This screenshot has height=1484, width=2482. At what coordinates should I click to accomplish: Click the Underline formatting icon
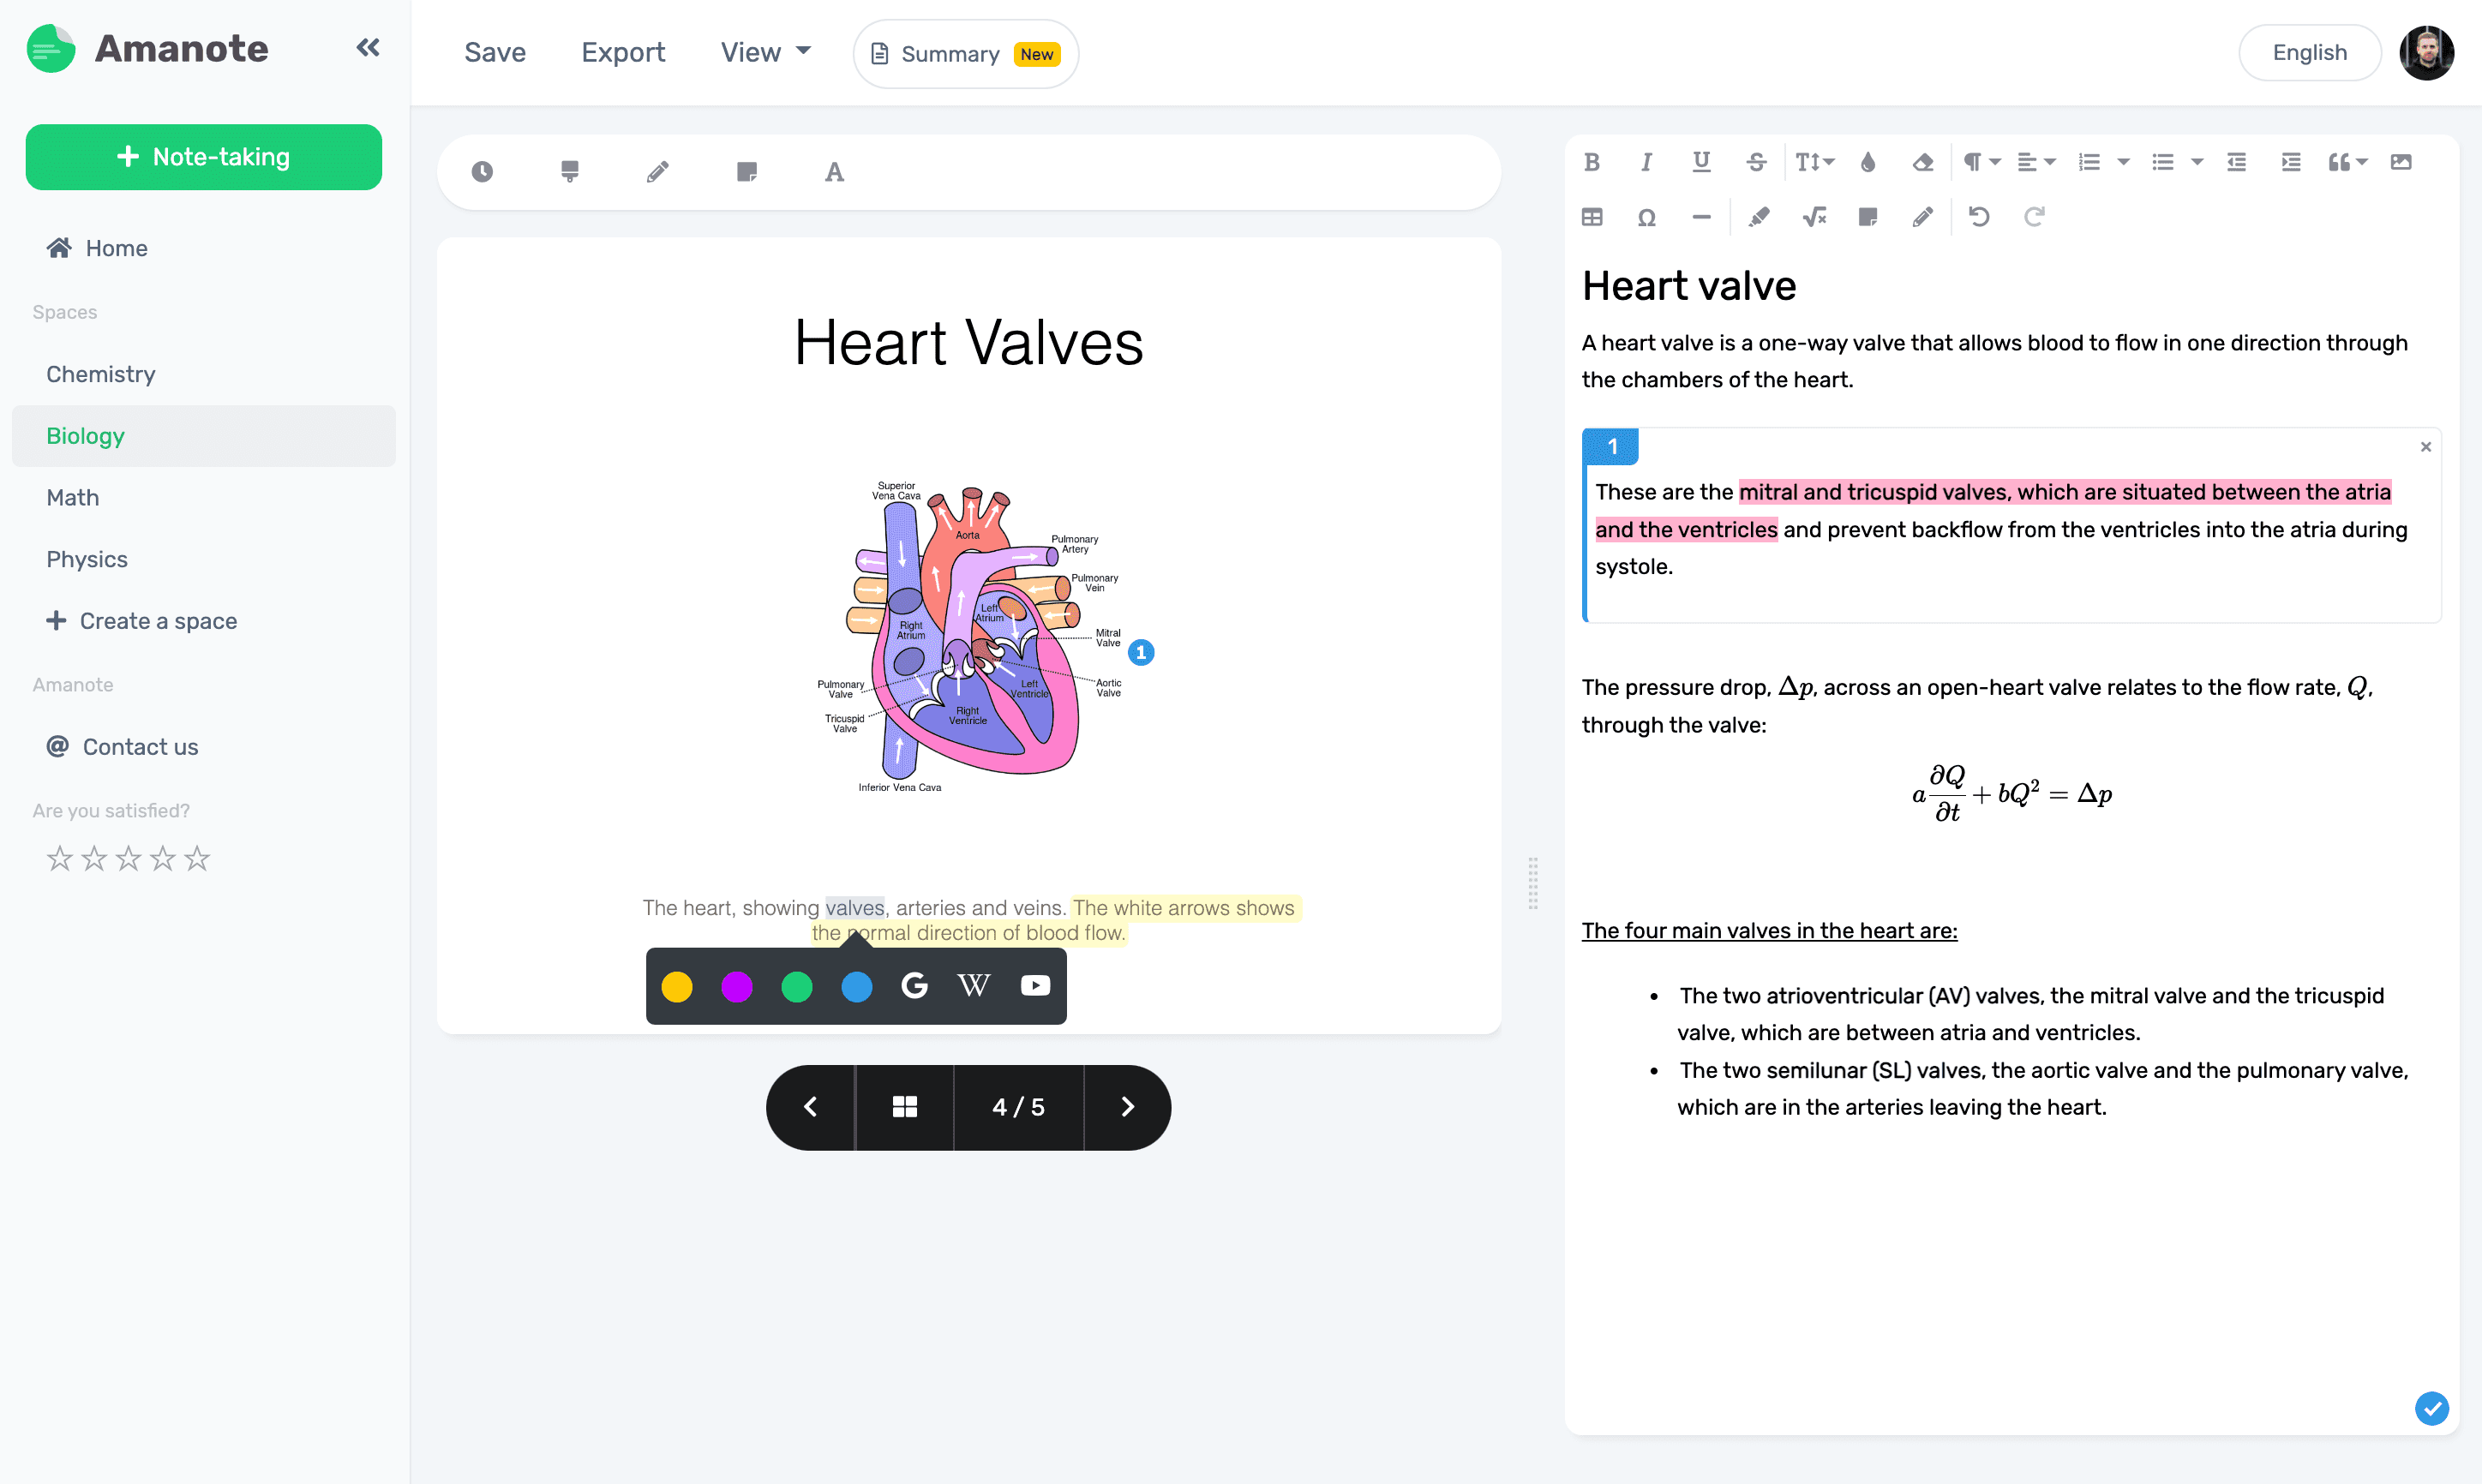point(1700,163)
